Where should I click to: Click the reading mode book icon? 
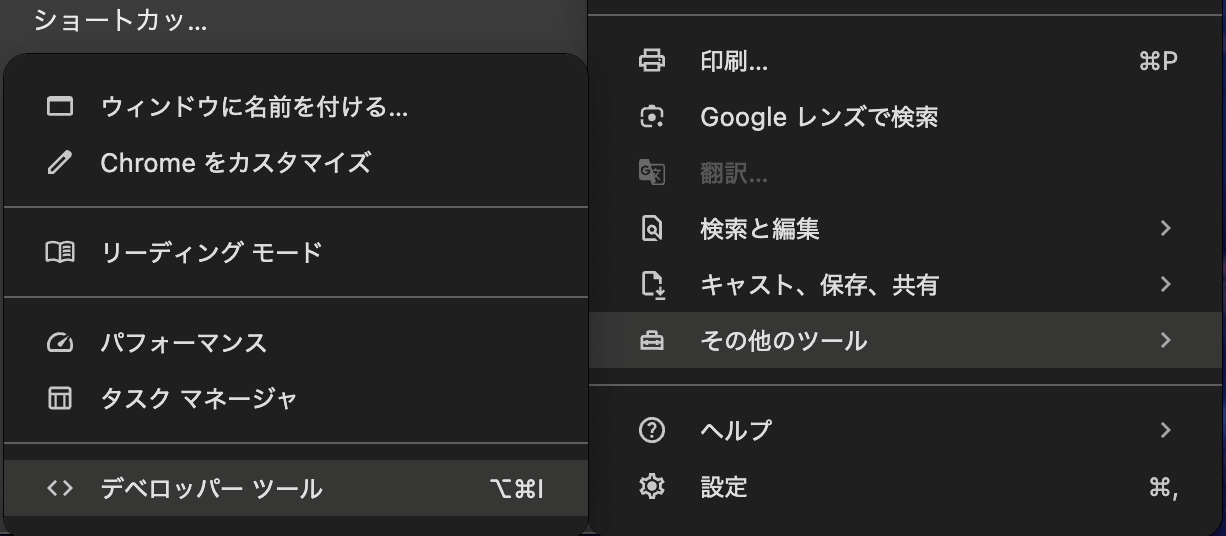(x=60, y=252)
